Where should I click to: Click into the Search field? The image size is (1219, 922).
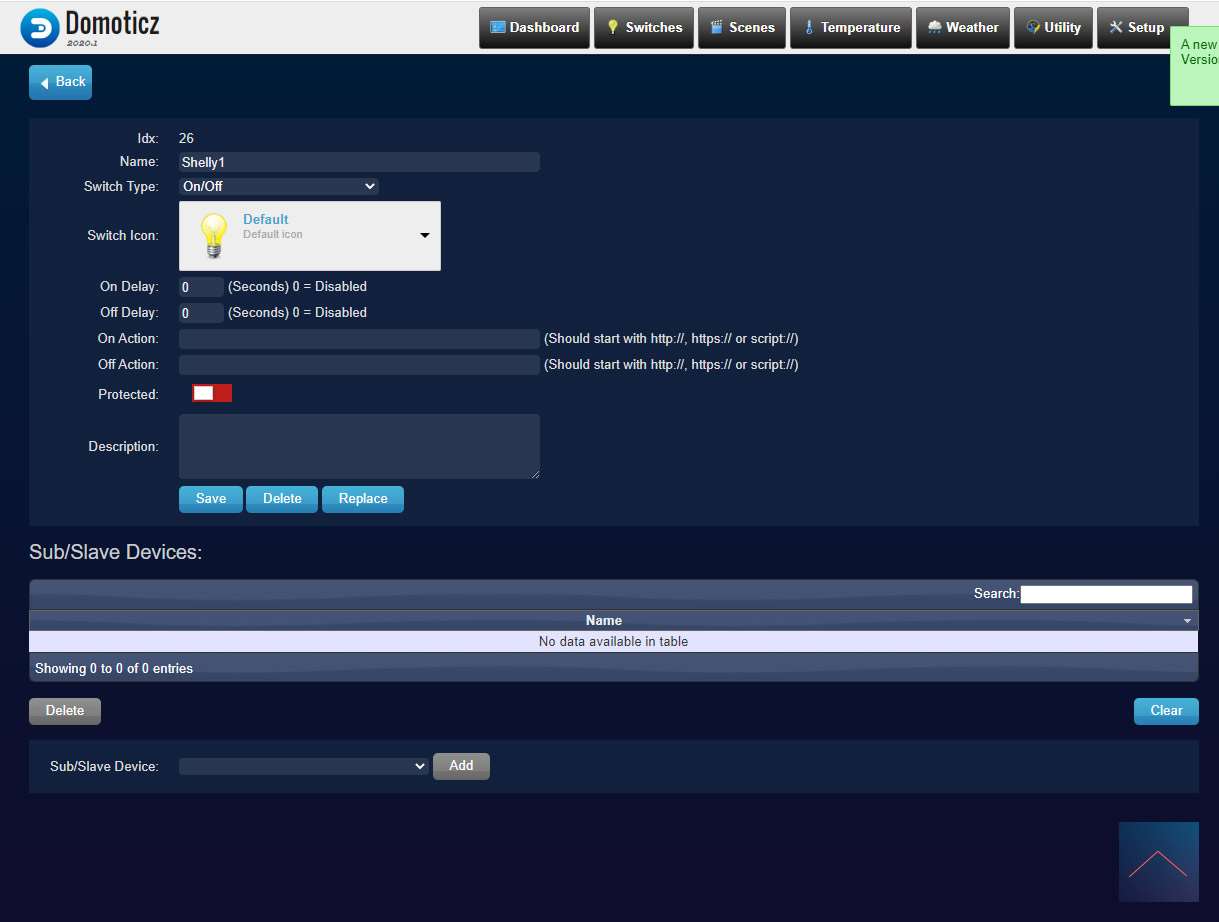point(1106,594)
